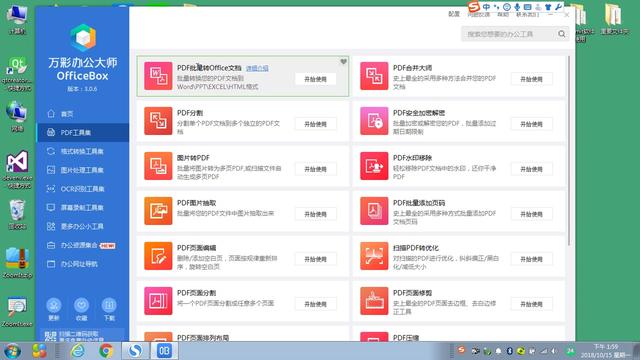This screenshot has width=640, height=360.
Task: Select PDF工具集 in the sidebar
Action: click(x=82, y=133)
